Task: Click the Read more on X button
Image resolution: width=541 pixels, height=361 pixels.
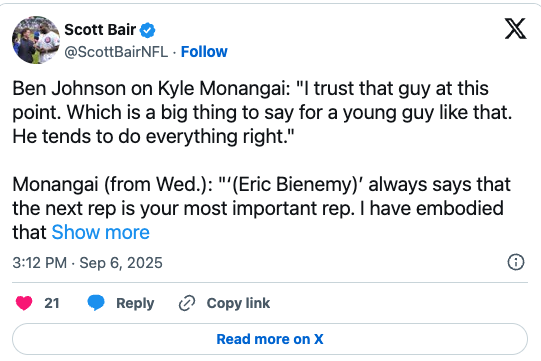Action: click(270, 339)
